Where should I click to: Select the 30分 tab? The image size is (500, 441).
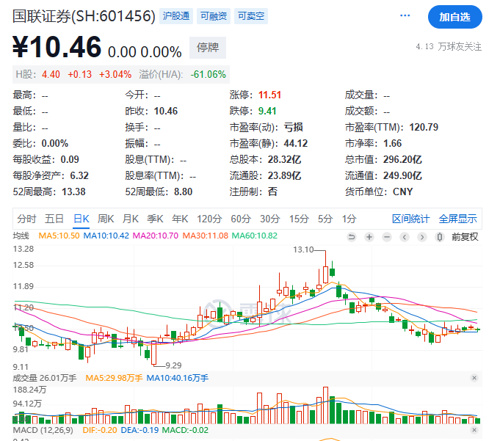[x=270, y=219]
